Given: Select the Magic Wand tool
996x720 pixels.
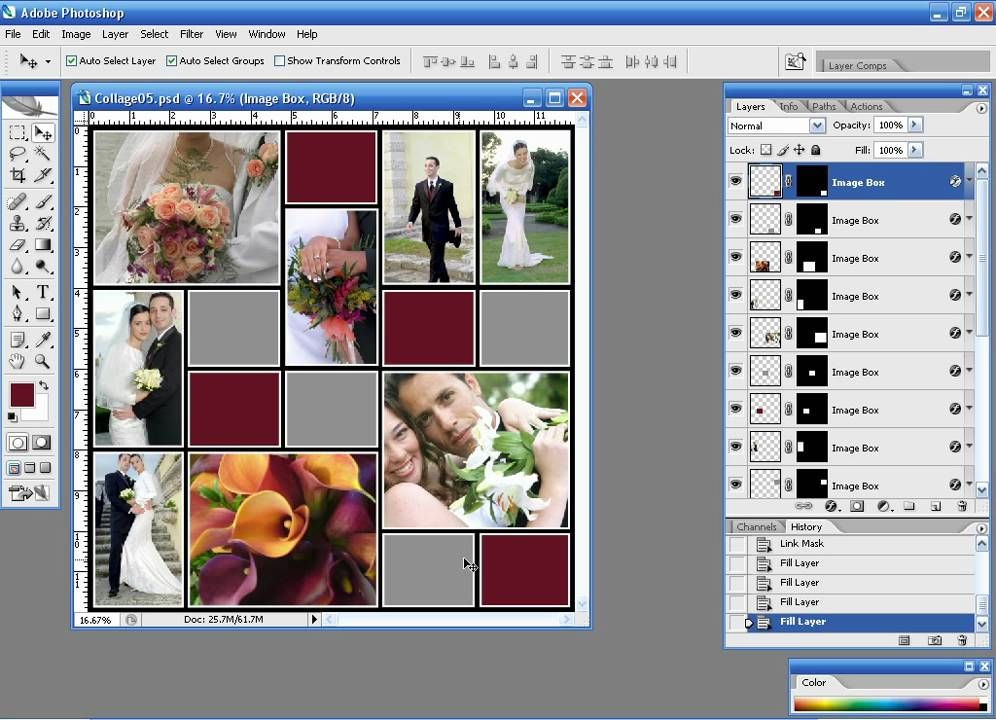Looking at the screenshot, I should [43, 154].
